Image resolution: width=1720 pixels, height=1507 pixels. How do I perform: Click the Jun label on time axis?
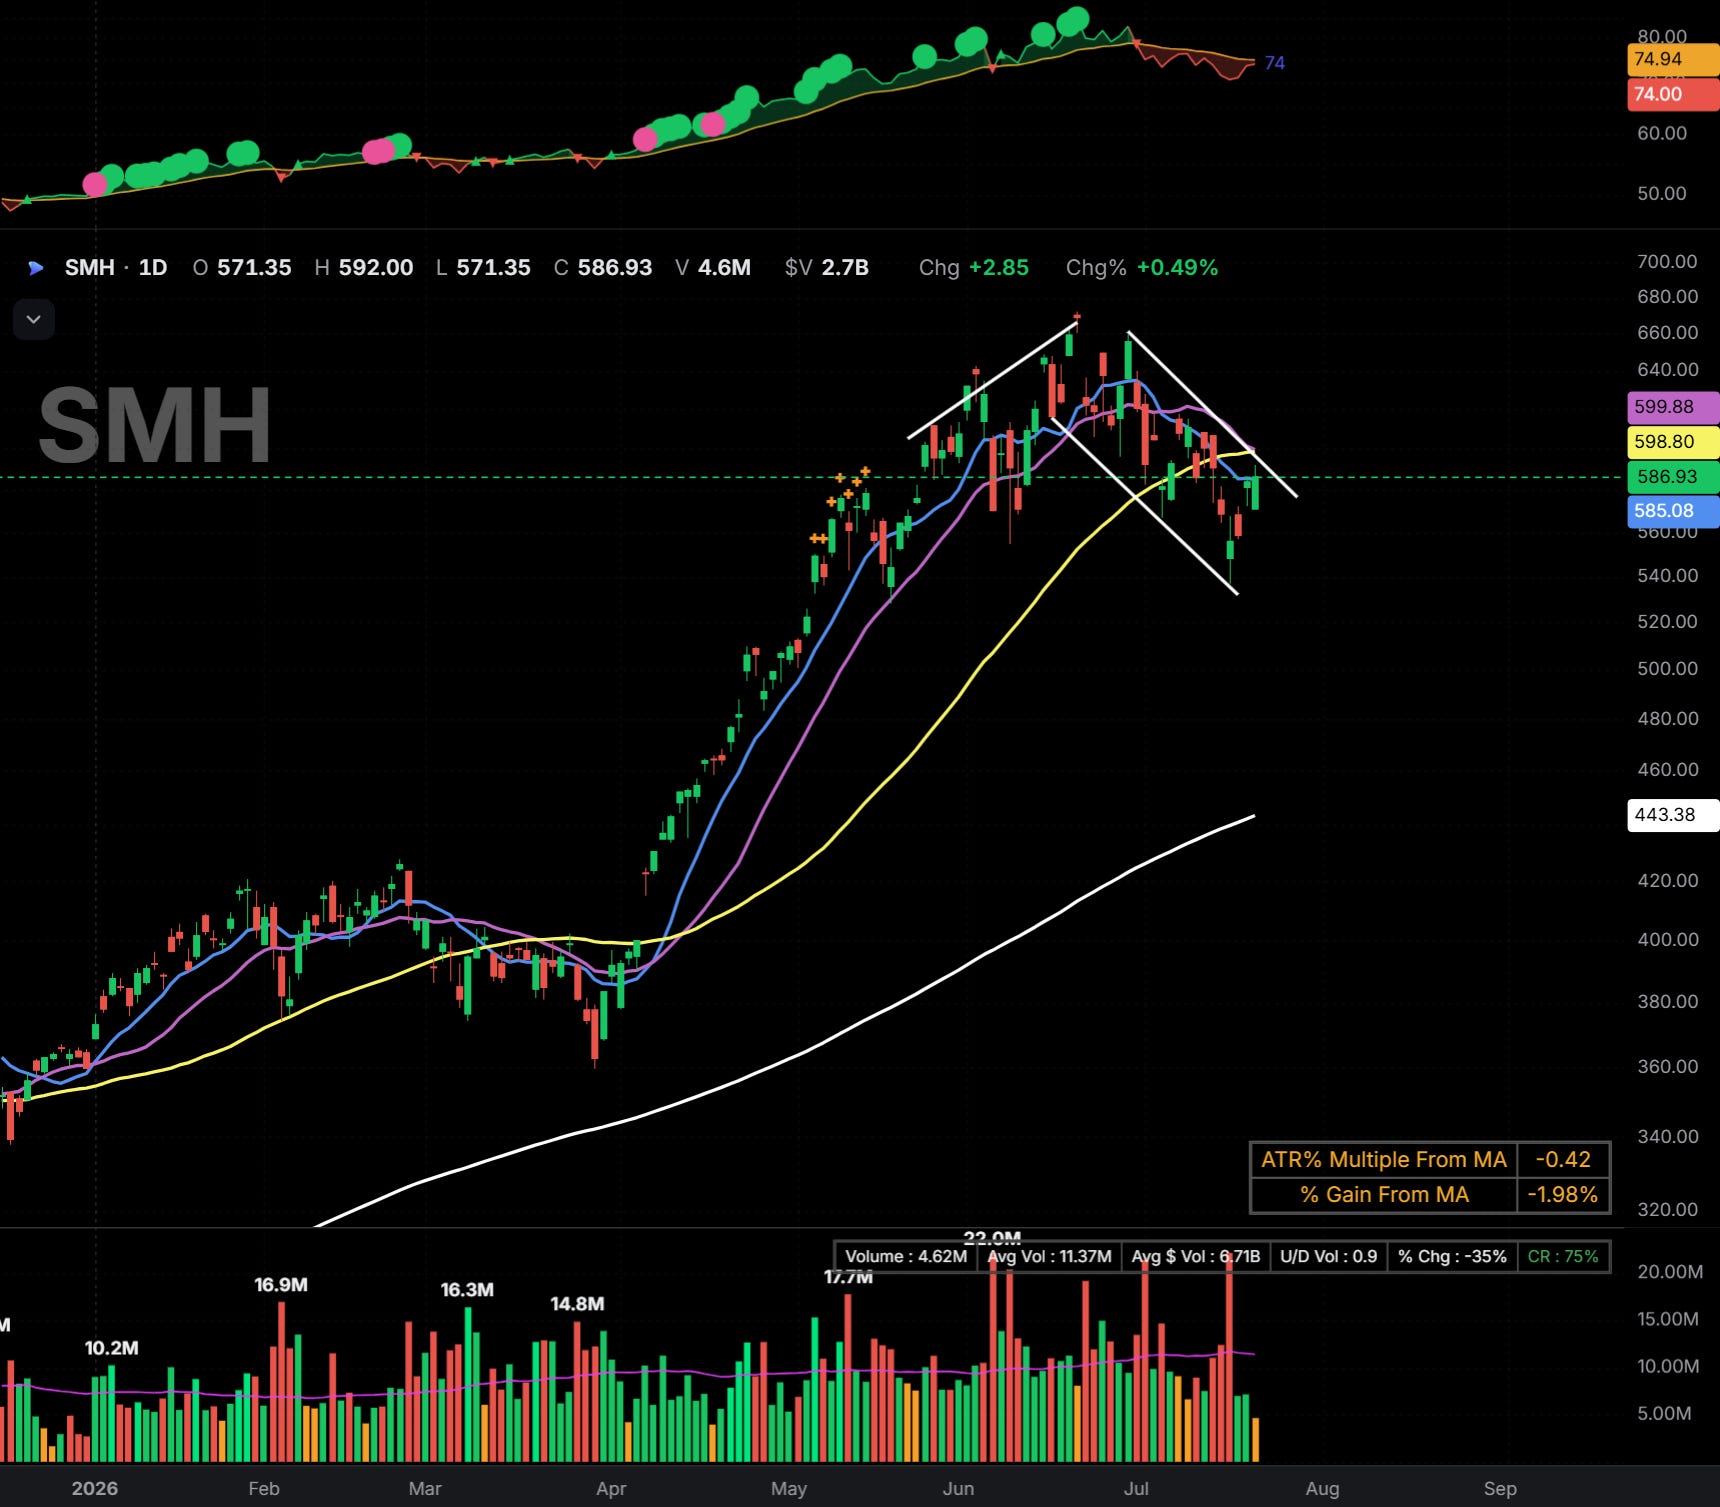(958, 1488)
